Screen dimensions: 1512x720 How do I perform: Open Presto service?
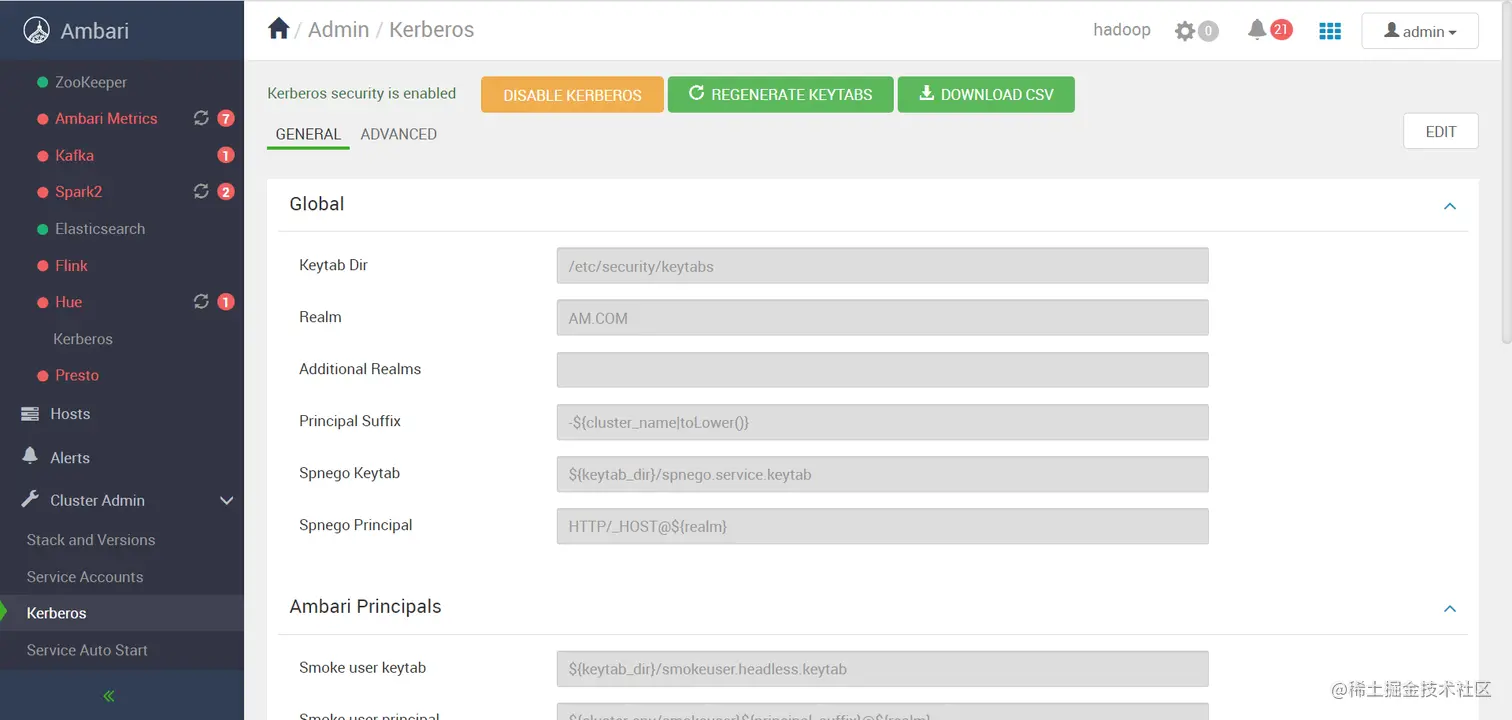click(77, 375)
